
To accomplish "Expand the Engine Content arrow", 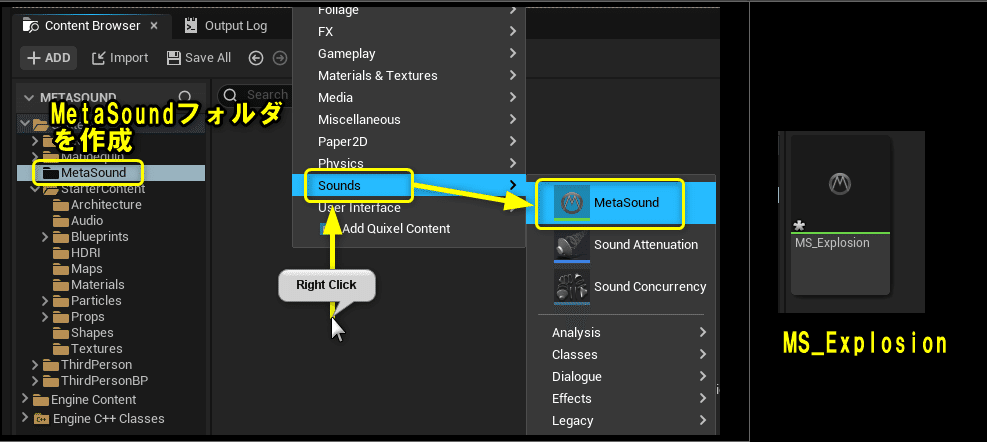I will [x=25, y=399].
